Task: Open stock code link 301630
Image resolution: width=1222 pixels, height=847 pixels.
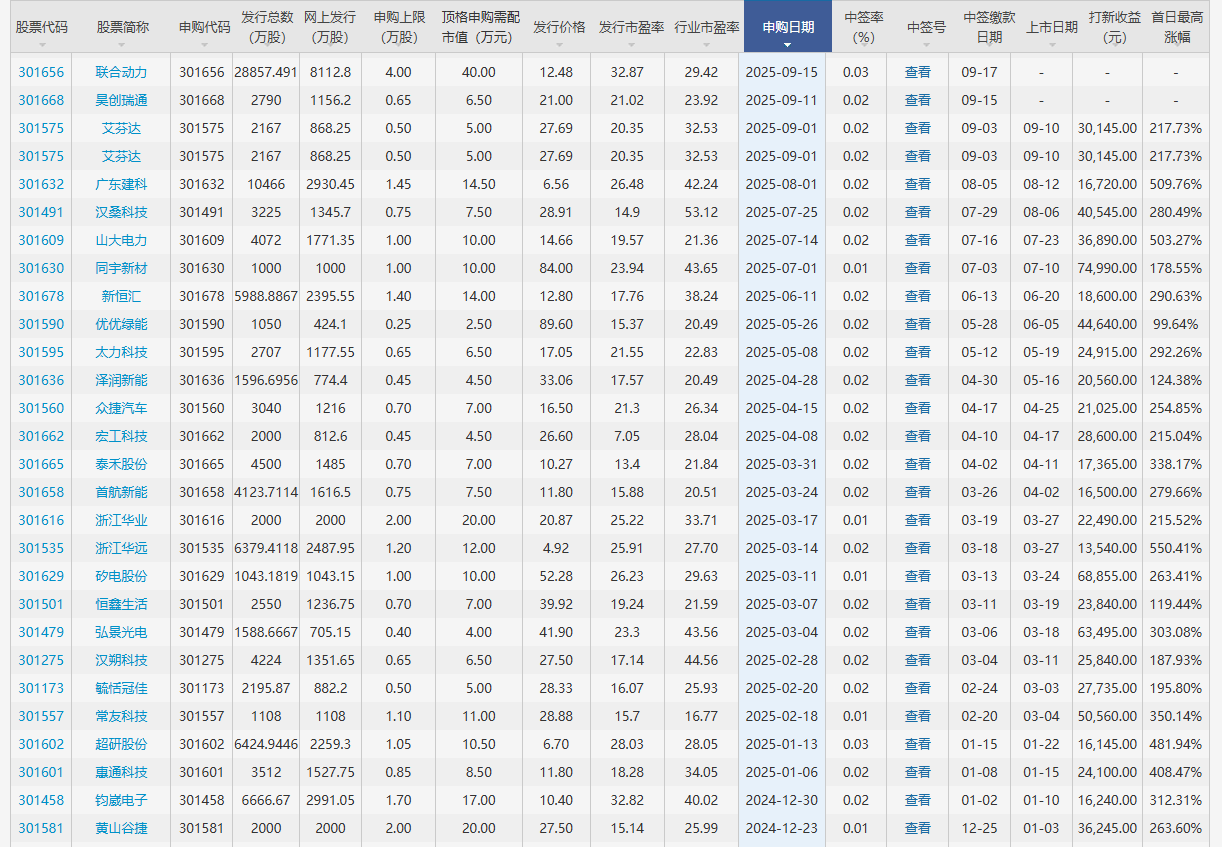Action: (x=41, y=268)
